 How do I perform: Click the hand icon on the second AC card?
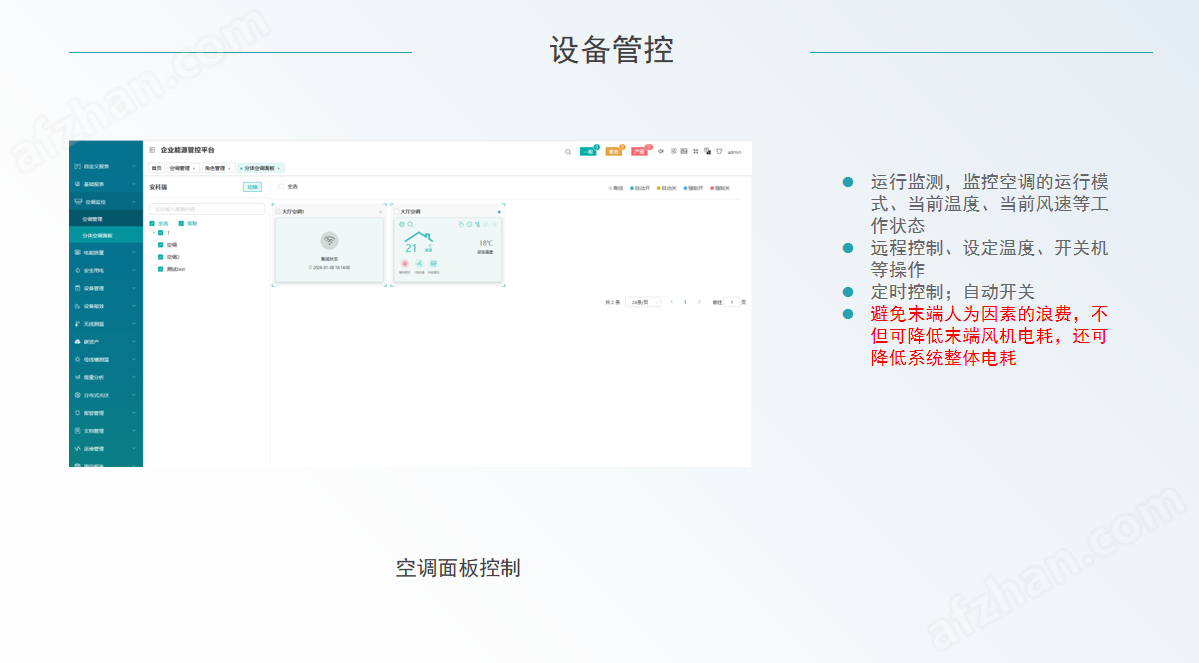click(x=461, y=224)
